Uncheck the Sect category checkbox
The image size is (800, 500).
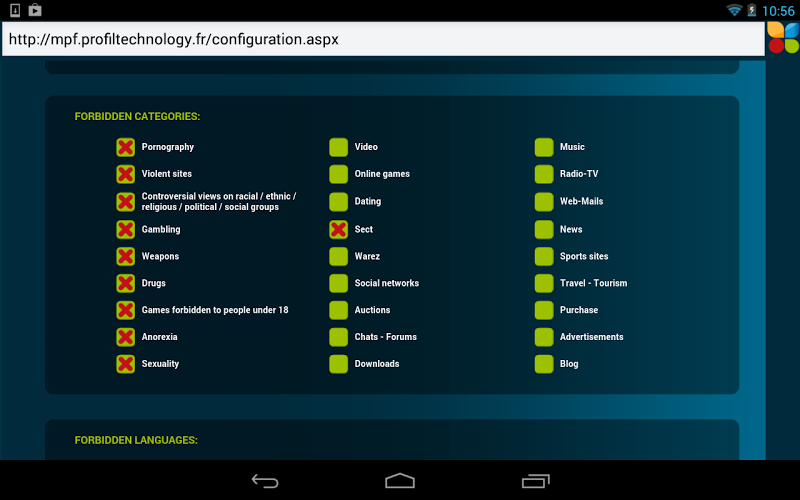338,230
